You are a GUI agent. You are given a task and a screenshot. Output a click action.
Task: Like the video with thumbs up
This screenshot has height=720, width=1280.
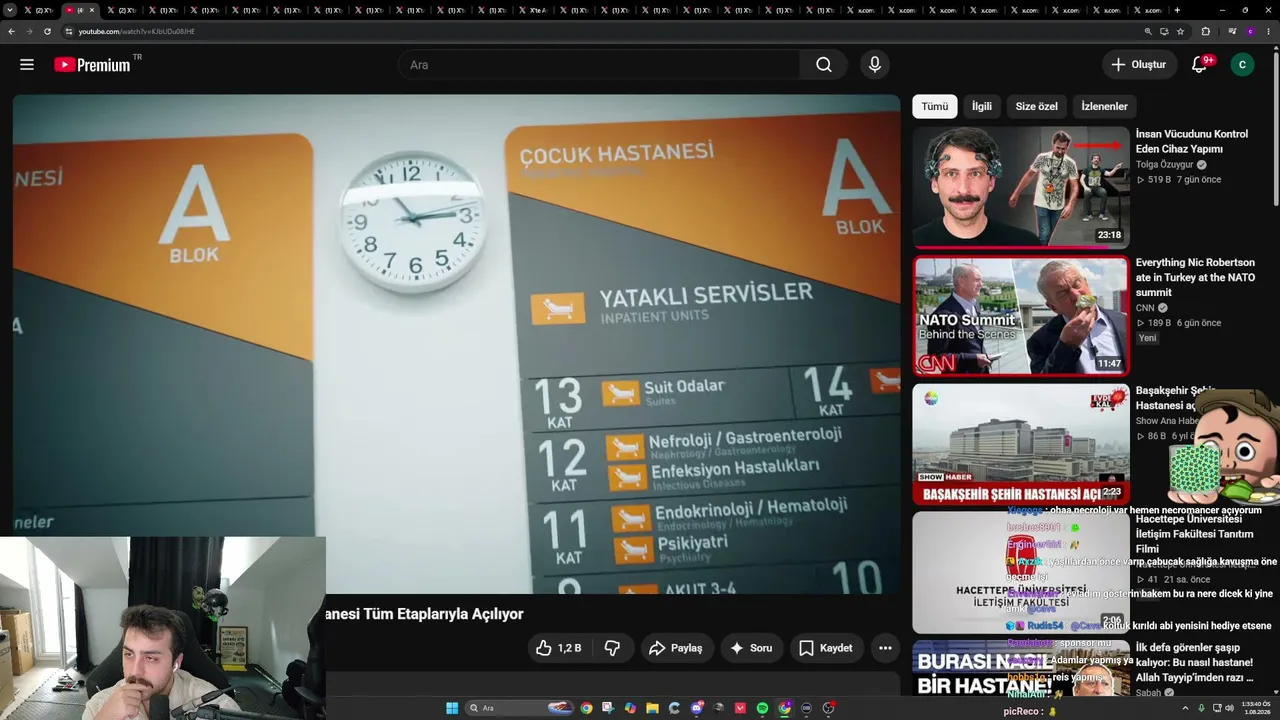pos(557,648)
